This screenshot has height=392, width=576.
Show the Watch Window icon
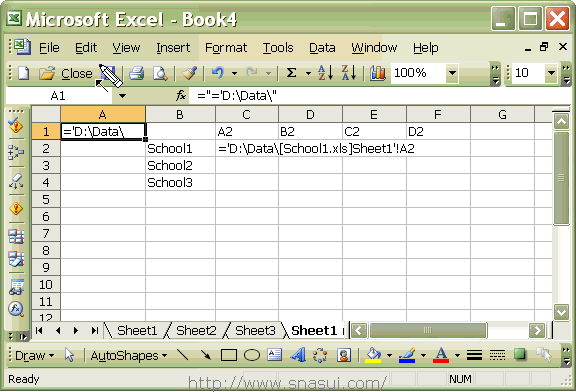coord(16,287)
